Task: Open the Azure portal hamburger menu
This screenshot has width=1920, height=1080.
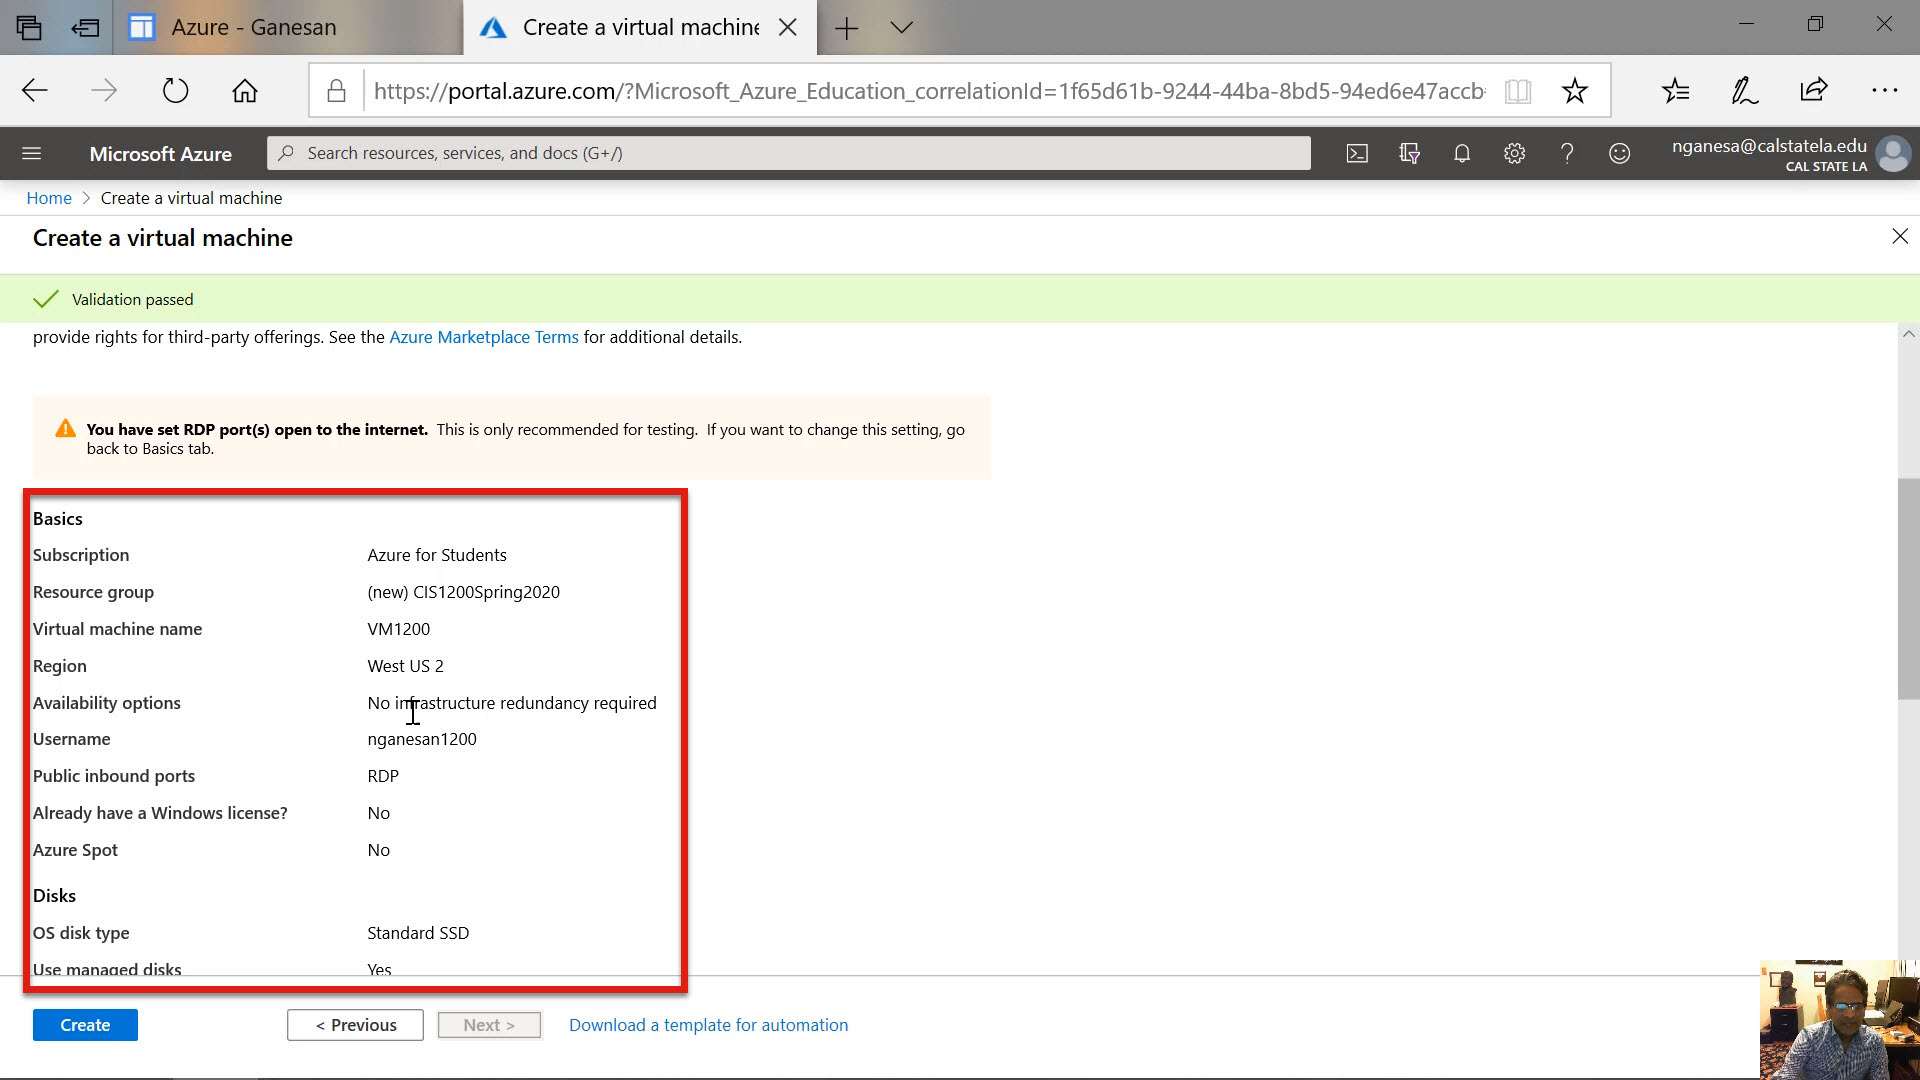Action: [31, 153]
